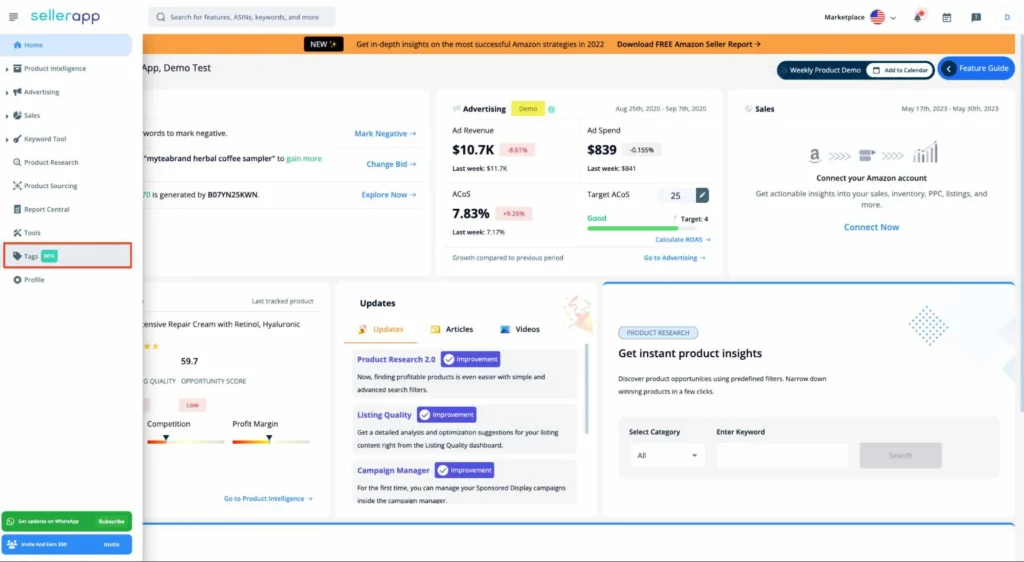The width and height of the screenshot is (1024, 562).
Task: Open the calendar icon in header
Action: point(946,18)
